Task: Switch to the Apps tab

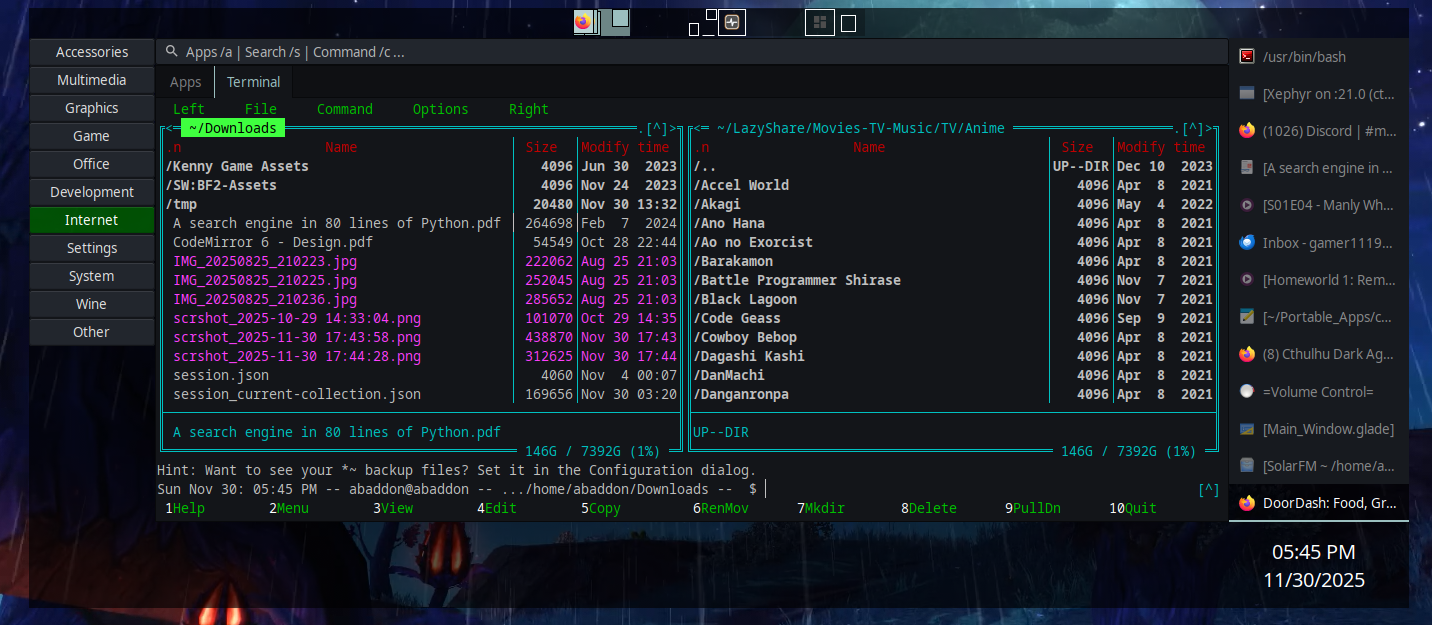Action: pyautogui.click(x=185, y=82)
